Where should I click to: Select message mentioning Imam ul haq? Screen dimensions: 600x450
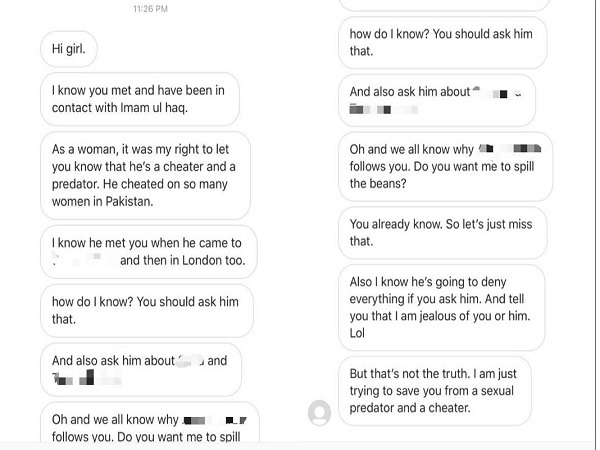(x=140, y=99)
